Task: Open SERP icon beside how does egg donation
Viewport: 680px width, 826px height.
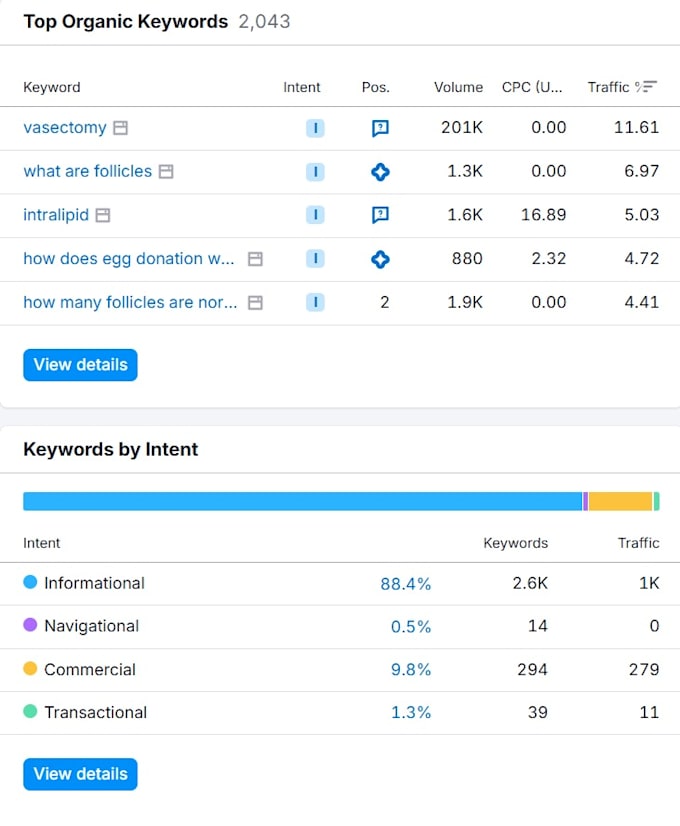Action: point(255,259)
